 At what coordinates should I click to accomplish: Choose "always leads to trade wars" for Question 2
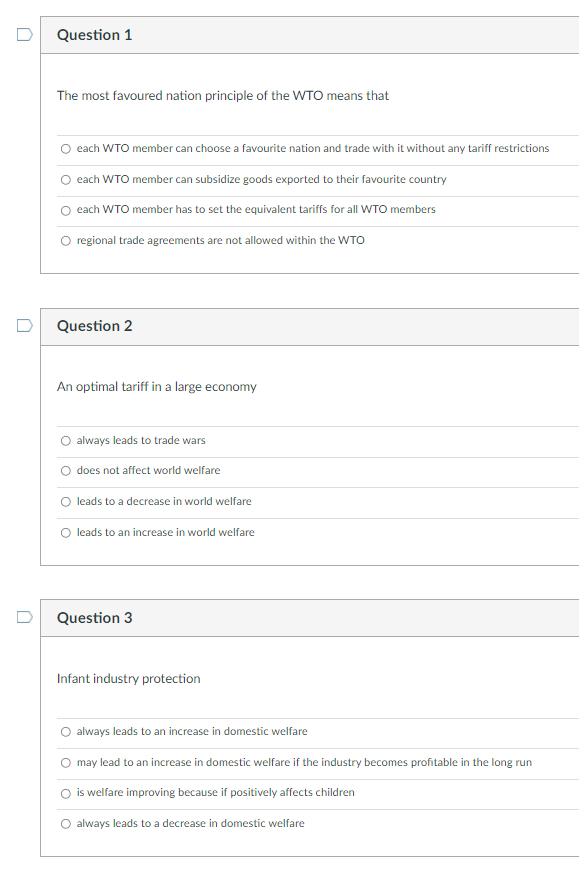click(65, 440)
